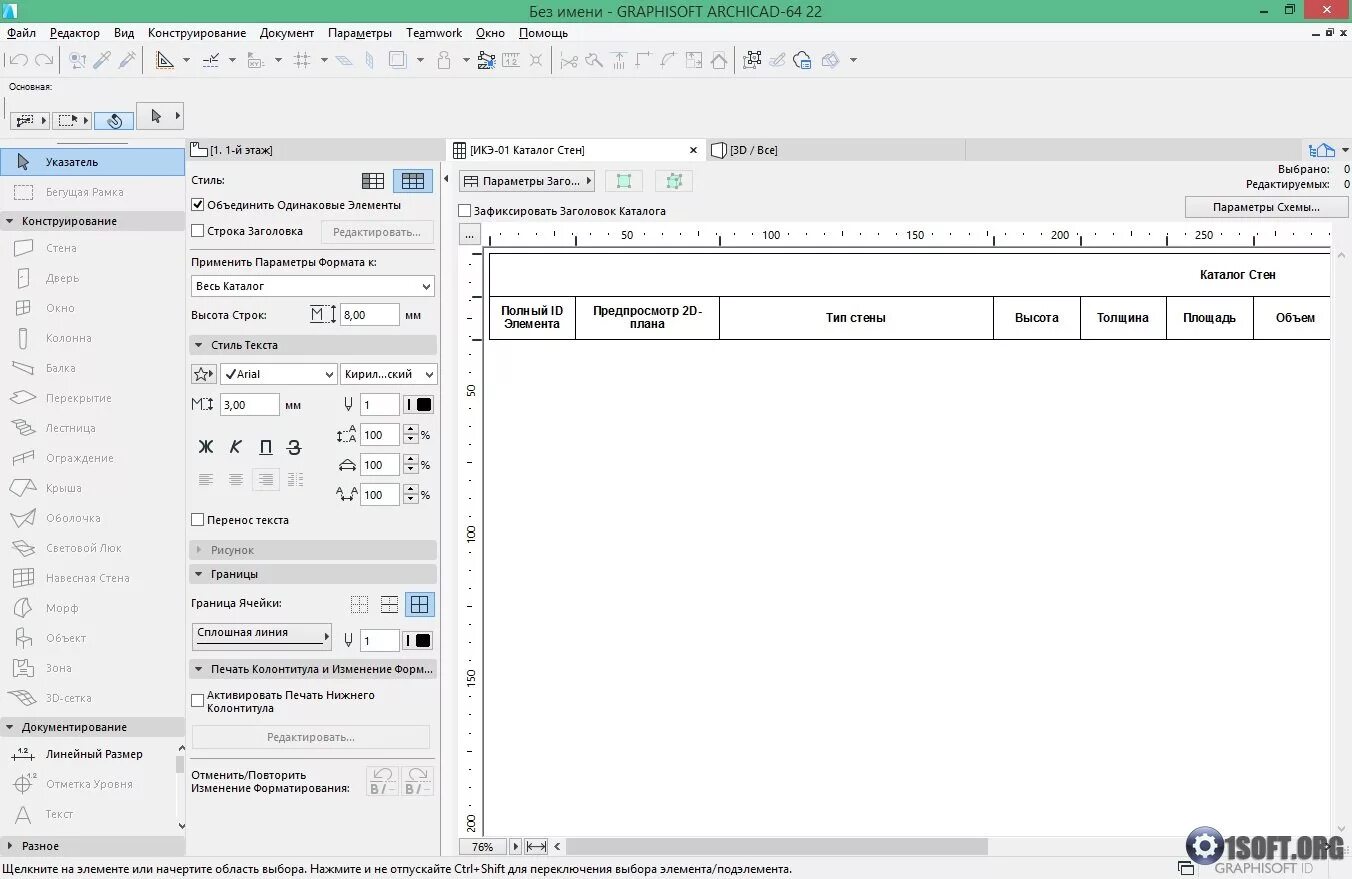The image size is (1352, 879).
Task: Collapse the Границы section
Action: pos(313,574)
